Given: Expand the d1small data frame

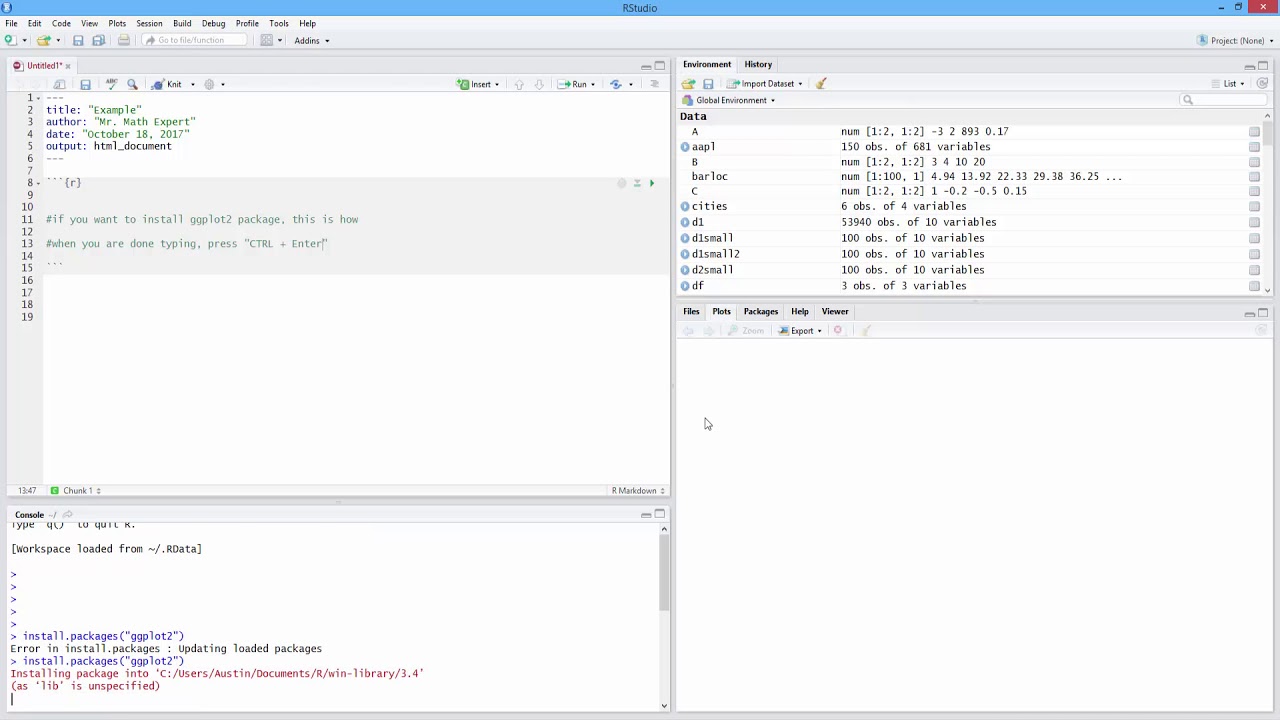Looking at the screenshot, I should coord(685,238).
